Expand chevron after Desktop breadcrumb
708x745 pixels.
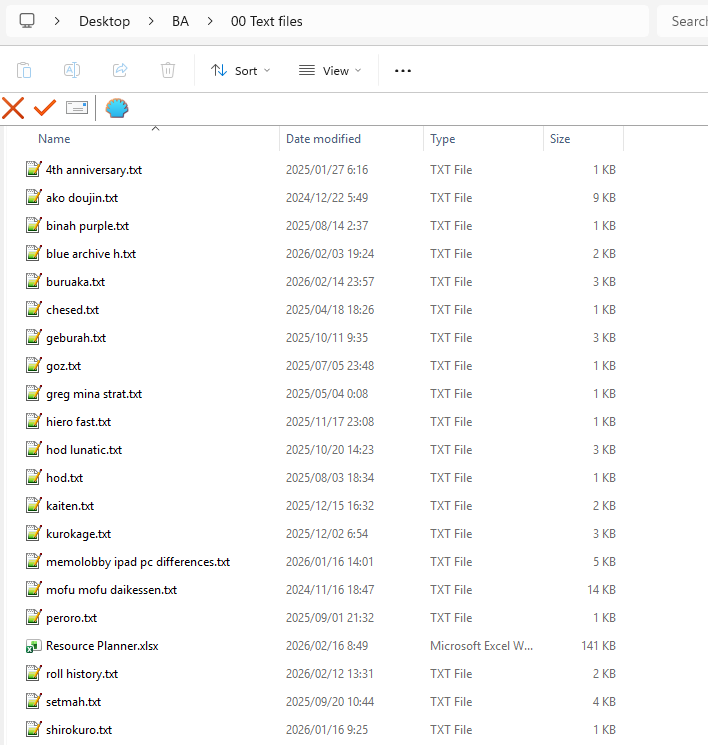pyautogui.click(x=151, y=21)
